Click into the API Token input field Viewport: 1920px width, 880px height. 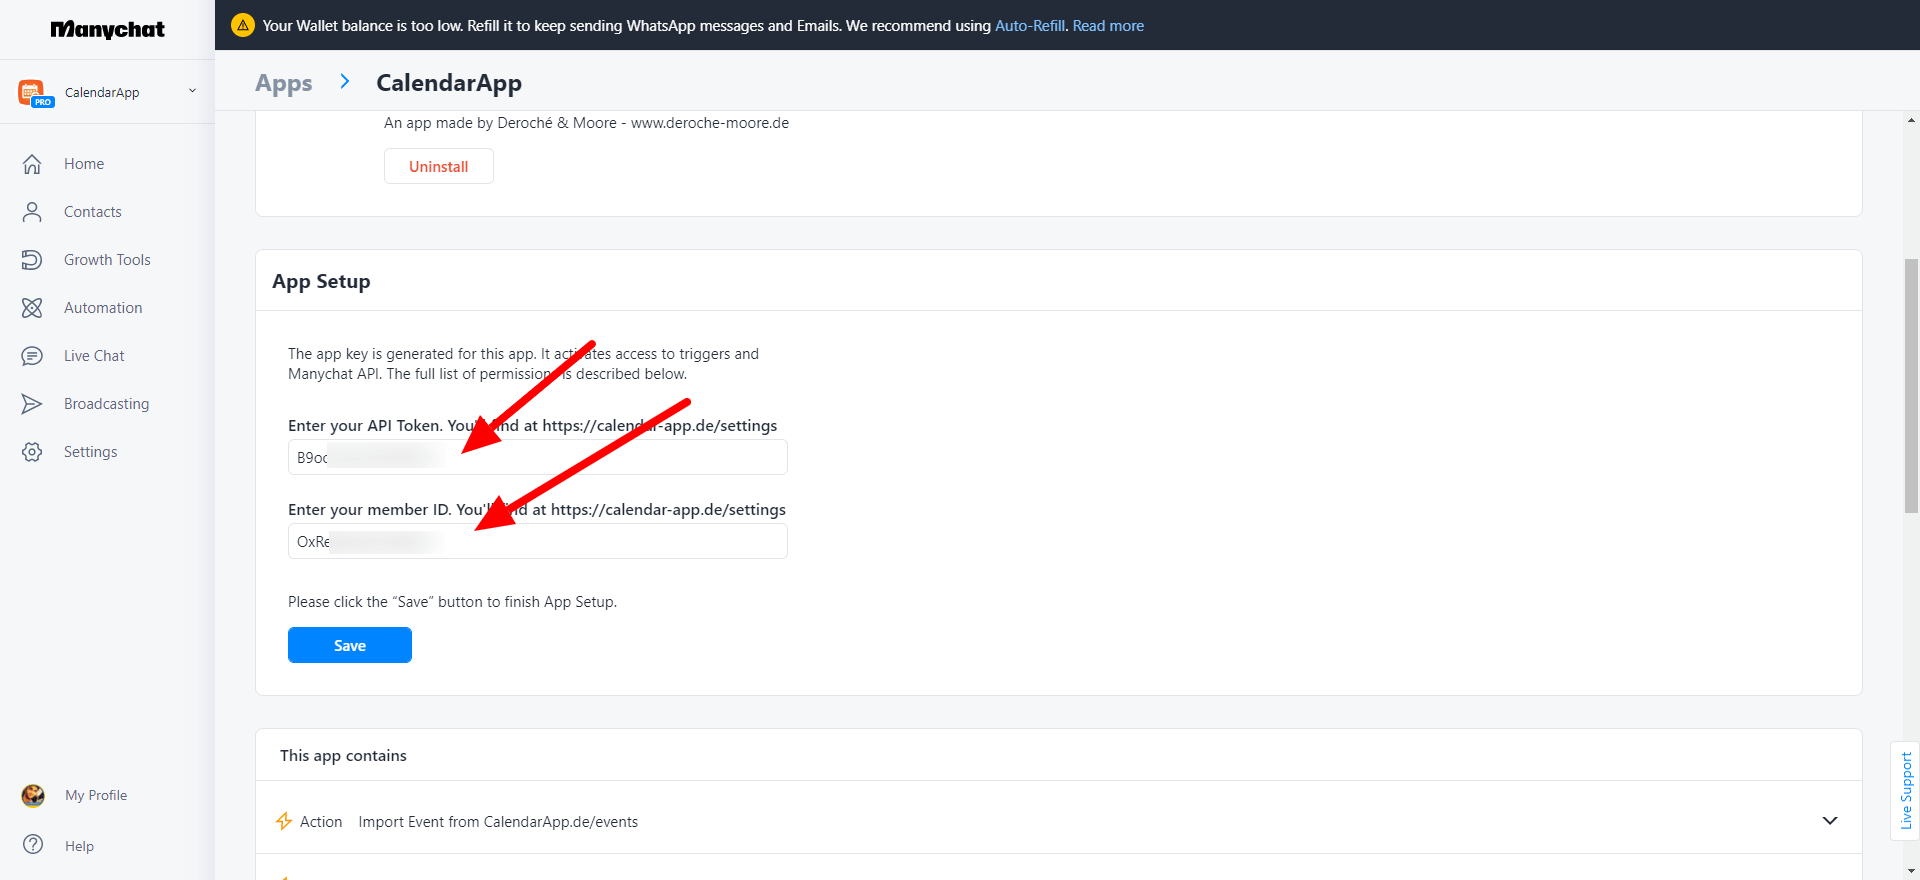[538, 457]
